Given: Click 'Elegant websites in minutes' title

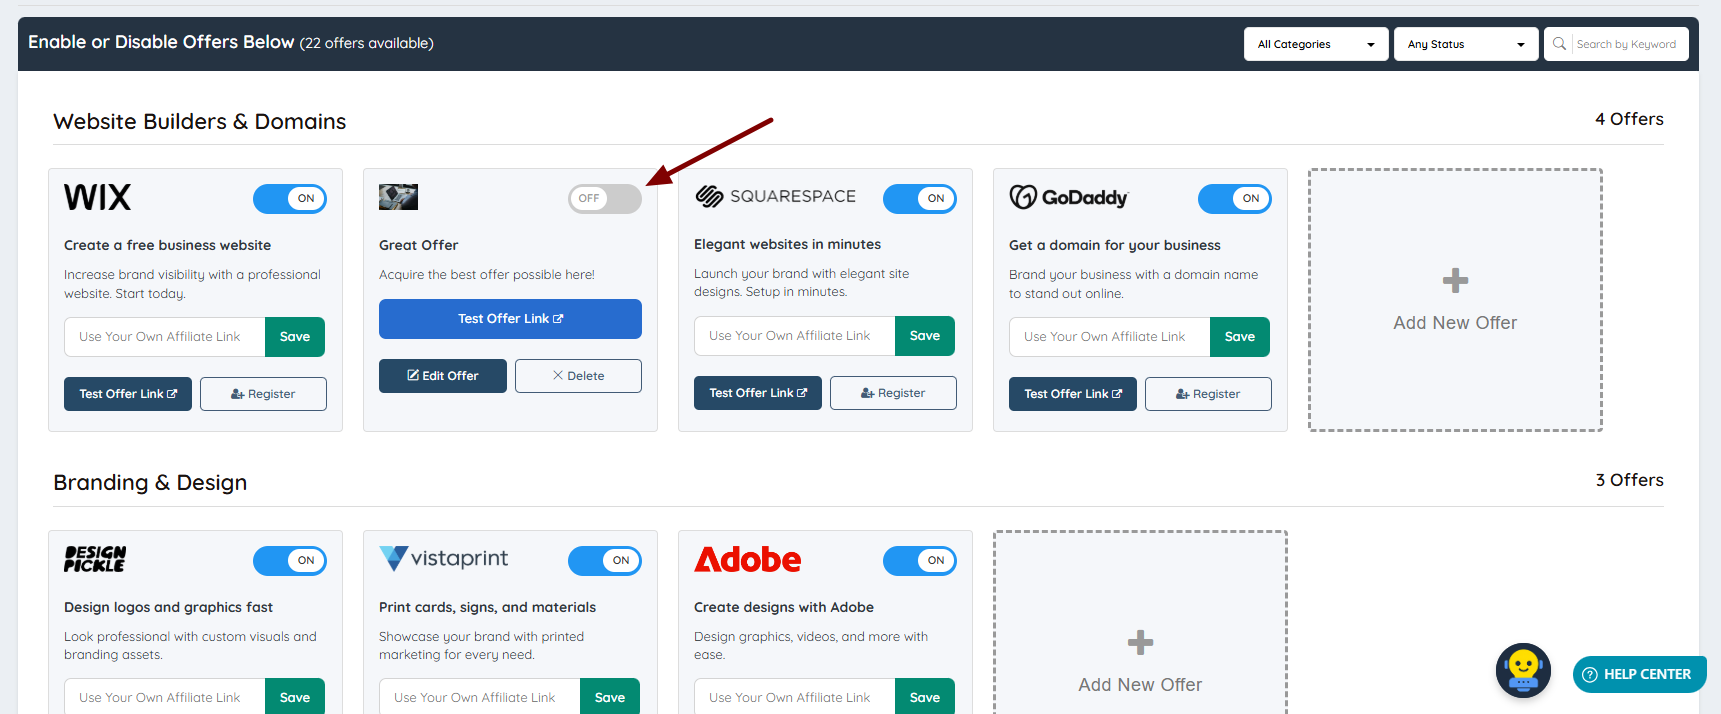Looking at the screenshot, I should click(787, 244).
